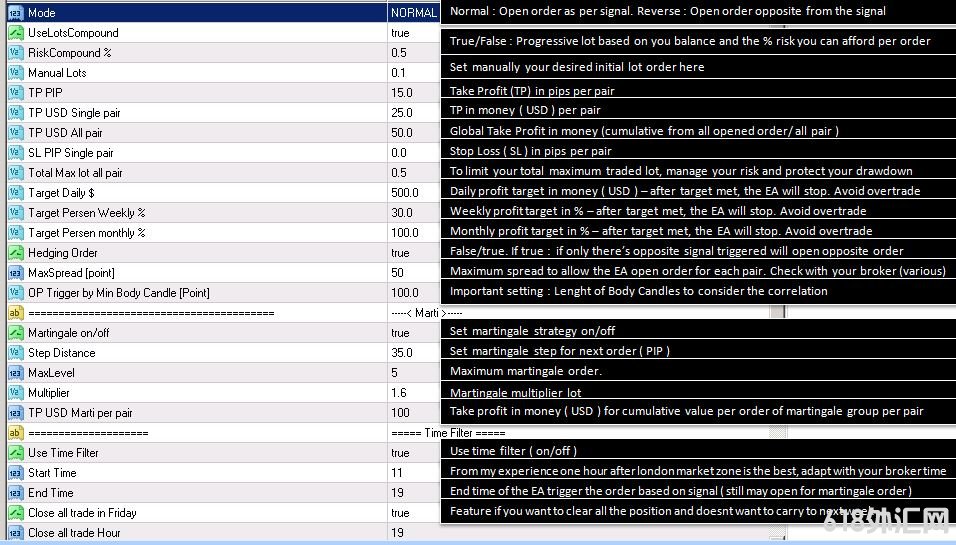Viewport: 956px width, 545px height.
Task: Click the SL PIP Single pair icon
Action: [15, 153]
